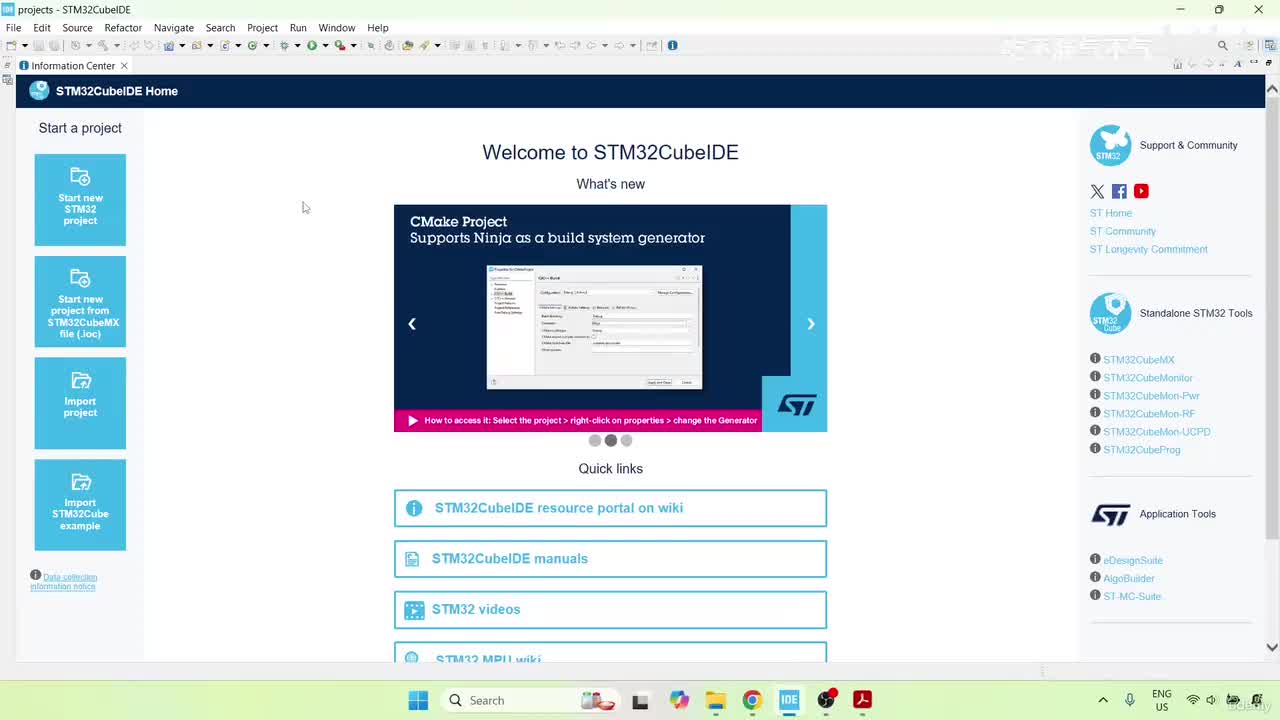Click the CMake Project slide thumbnail image
The width and height of the screenshot is (1280, 720).
tap(594, 327)
